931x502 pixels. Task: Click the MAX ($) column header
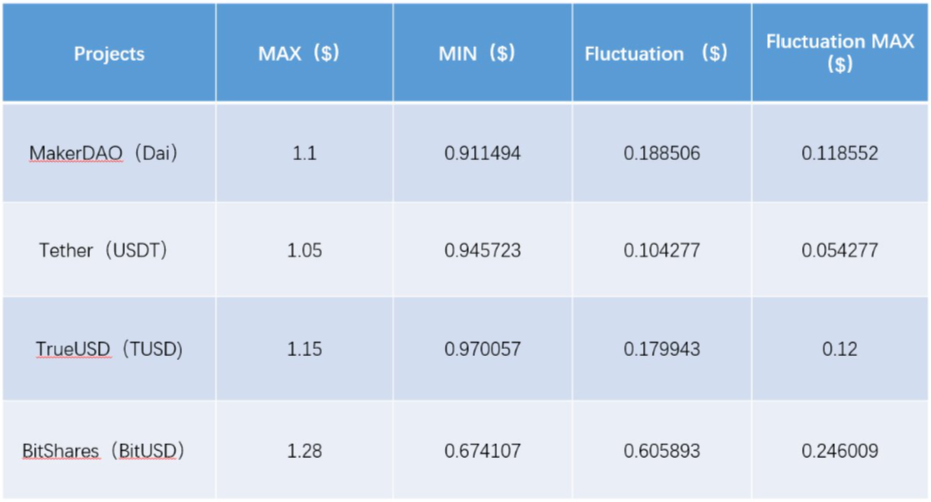pos(305,53)
